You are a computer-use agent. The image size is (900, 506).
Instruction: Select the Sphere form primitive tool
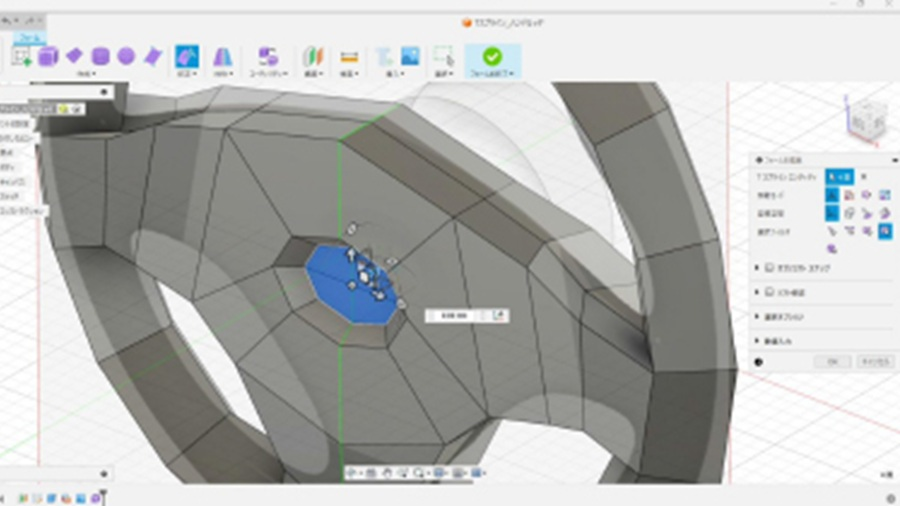coord(126,56)
